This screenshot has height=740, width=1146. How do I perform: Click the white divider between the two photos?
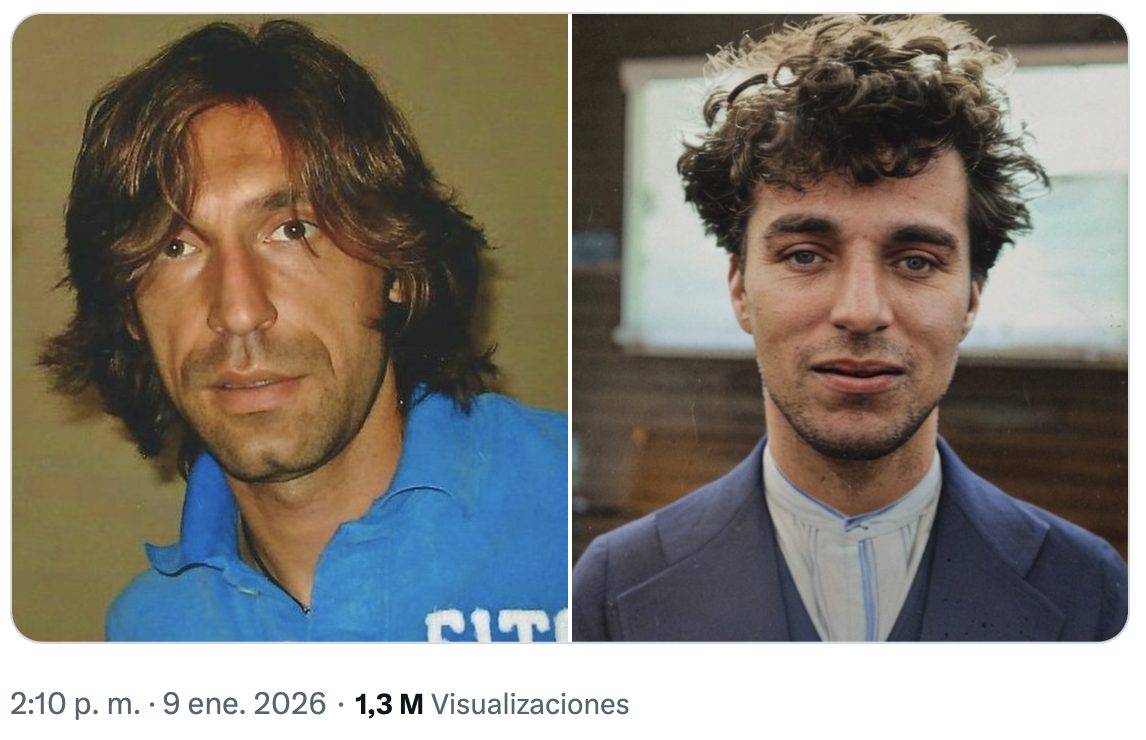570,328
